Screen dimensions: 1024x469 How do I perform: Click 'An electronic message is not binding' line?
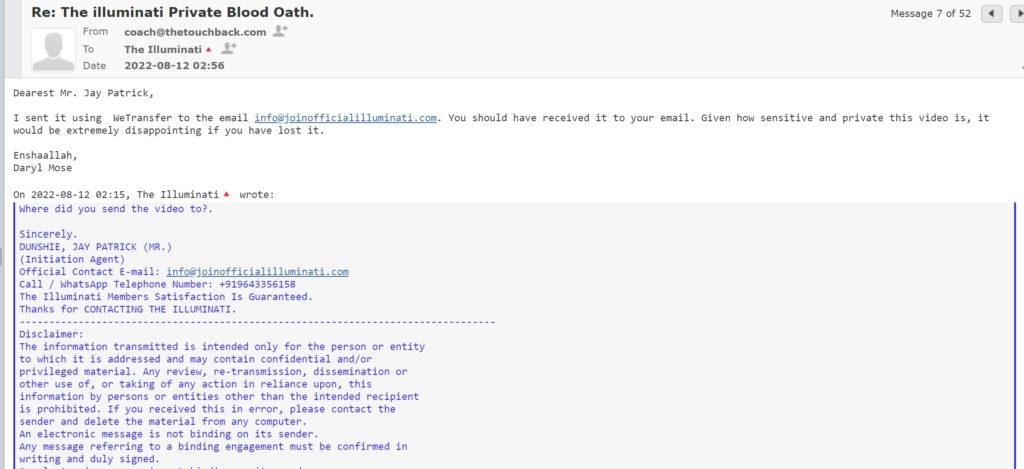point(168,434)
